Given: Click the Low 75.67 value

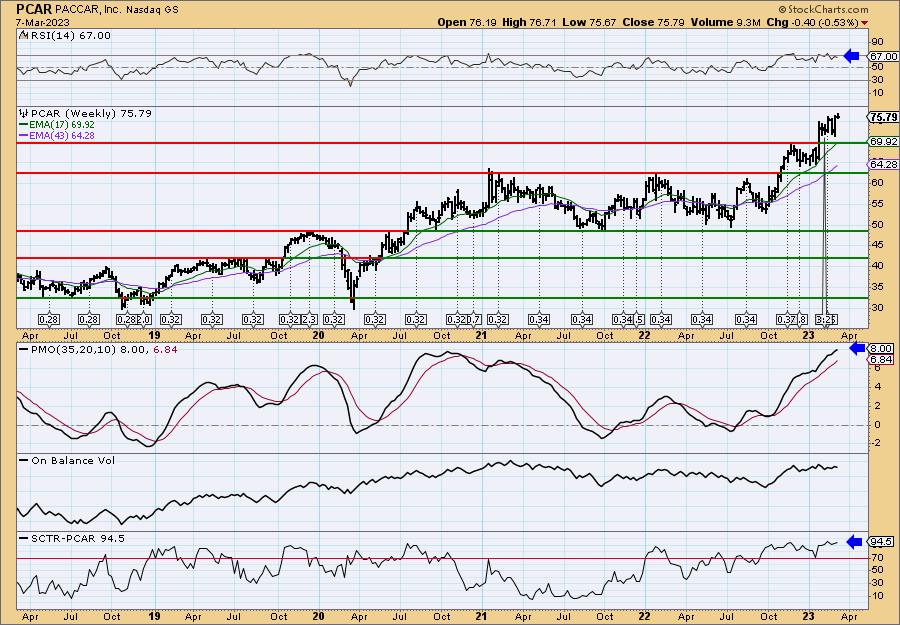Looking at the screenshot, I should (x=588, y=22).
